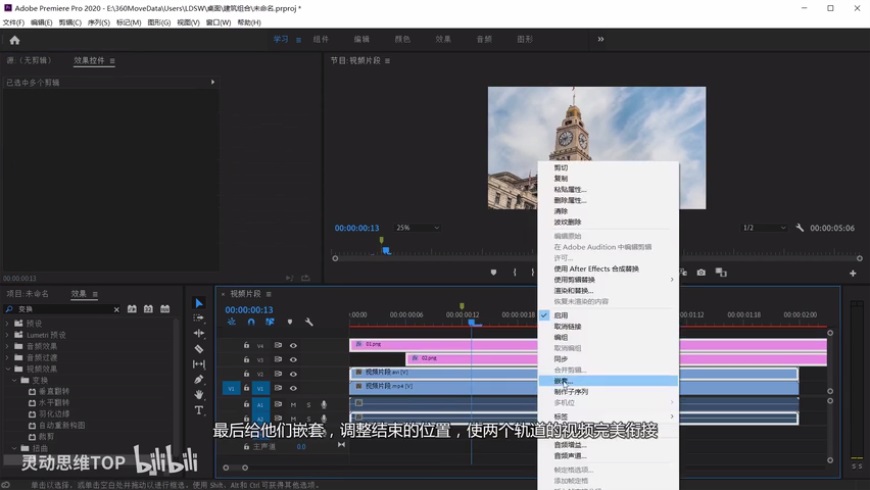Select the Pen tool
This screenshot has height=490, width=870.
pos(199,380)
